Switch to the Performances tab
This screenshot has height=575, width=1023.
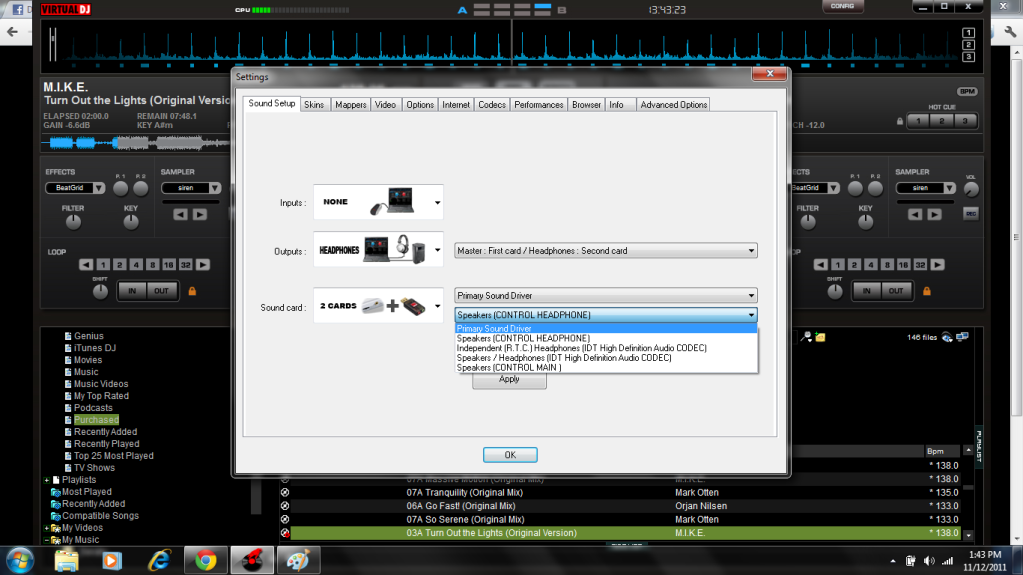click(x=538, y=104)
